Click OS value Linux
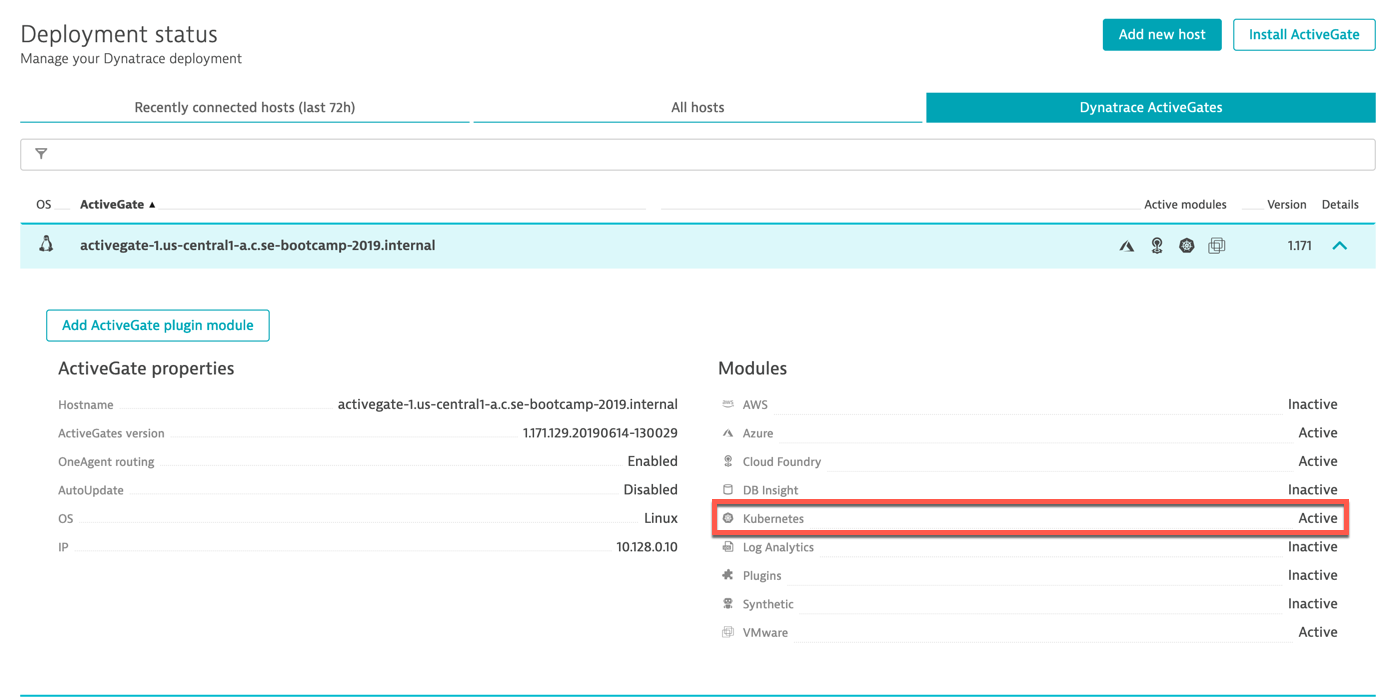The height and width of the screenshot is (699, 1380). tap(661, 518)
